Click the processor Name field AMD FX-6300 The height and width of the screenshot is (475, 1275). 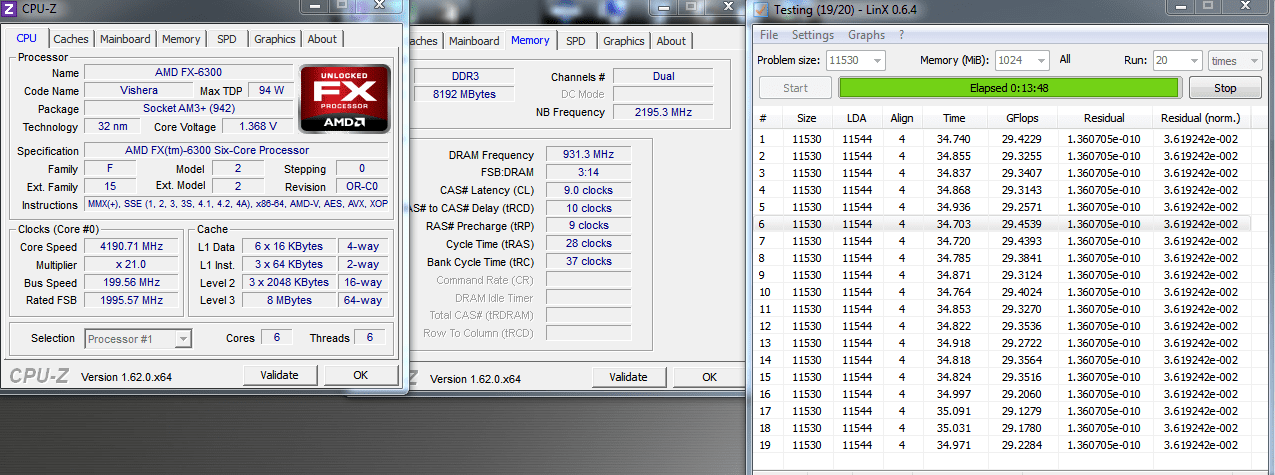pos(188,72)
